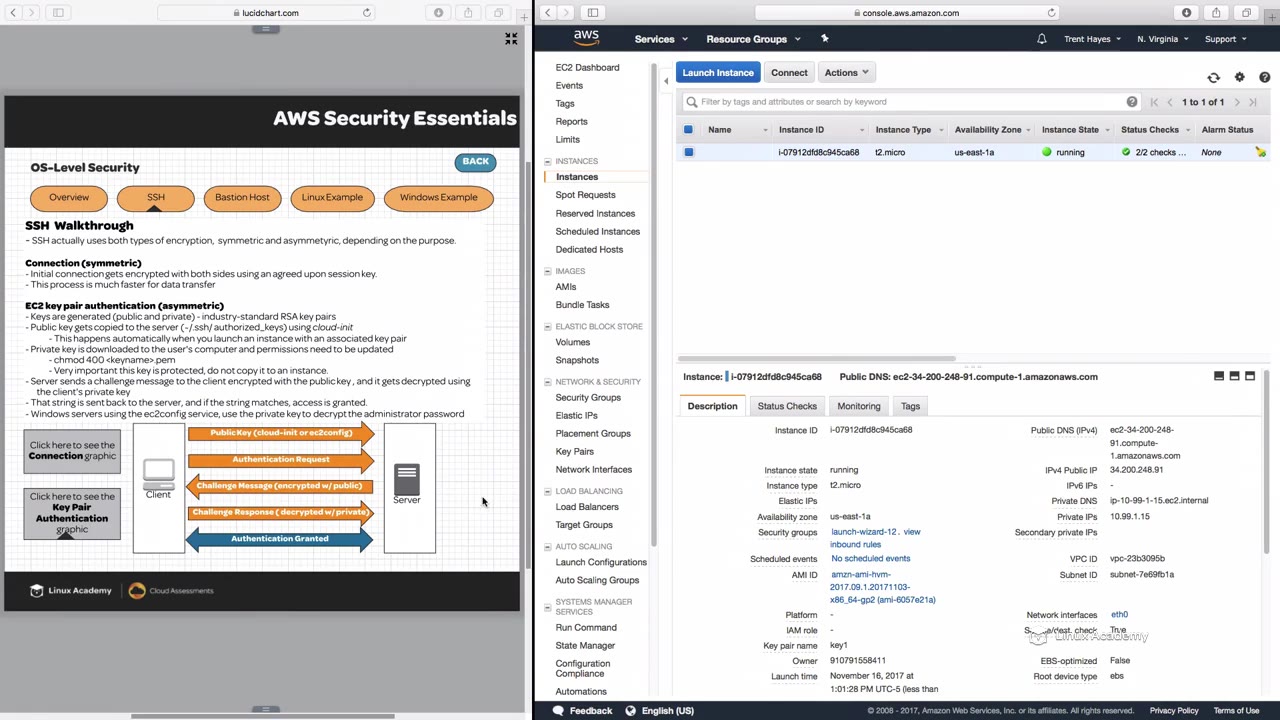Share the AWS console page

[x=1216, y=13]
